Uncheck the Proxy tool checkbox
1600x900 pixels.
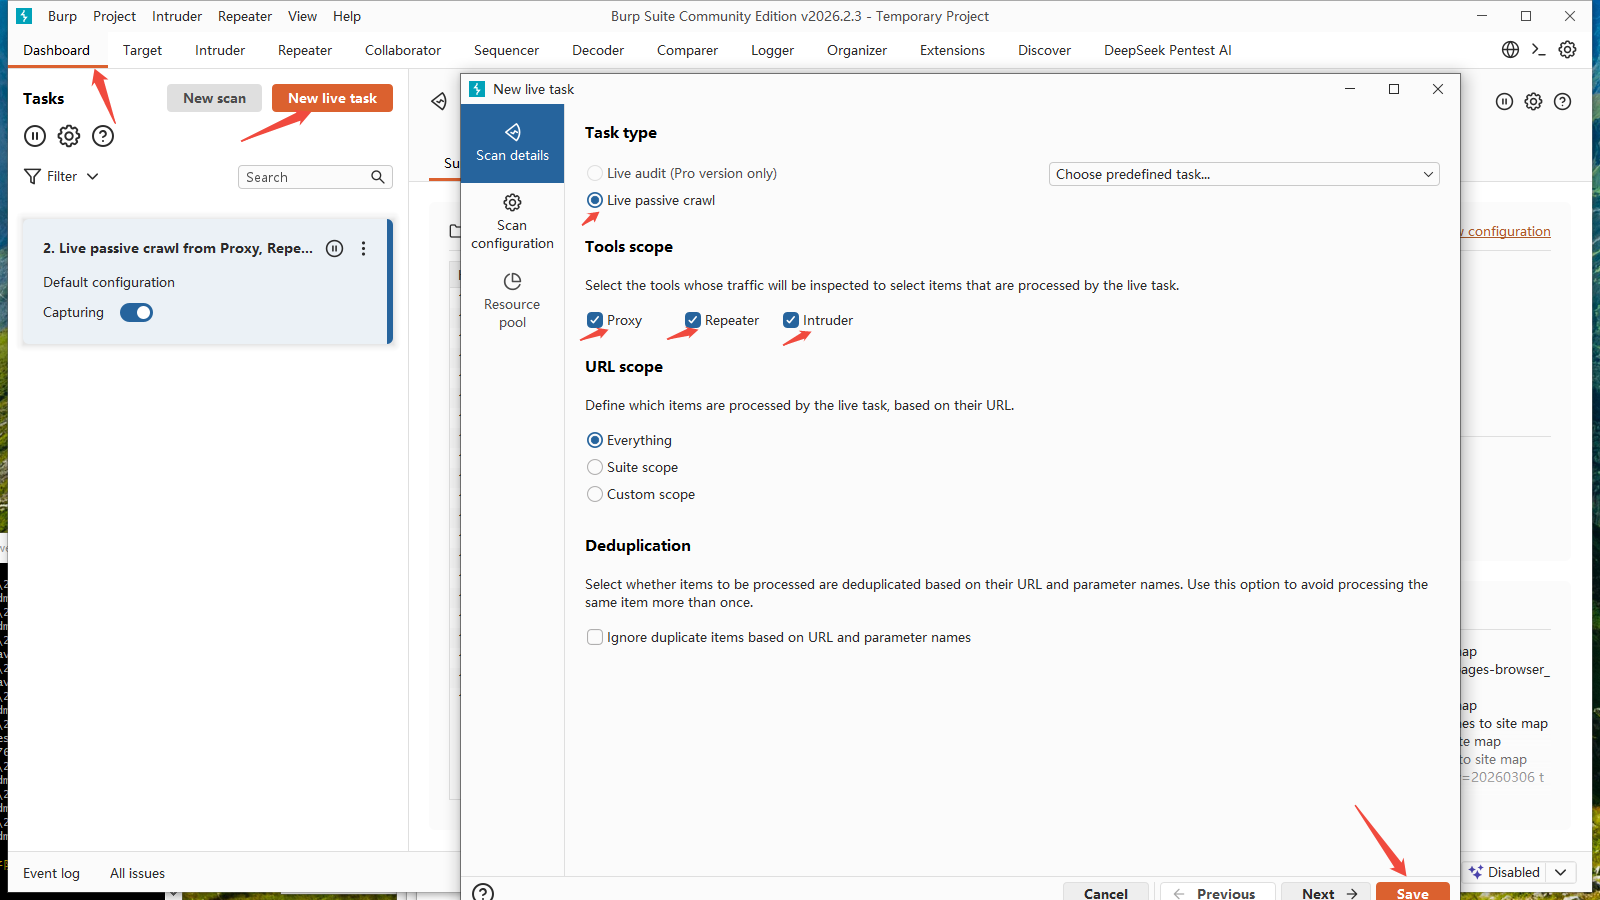[595, 320]
